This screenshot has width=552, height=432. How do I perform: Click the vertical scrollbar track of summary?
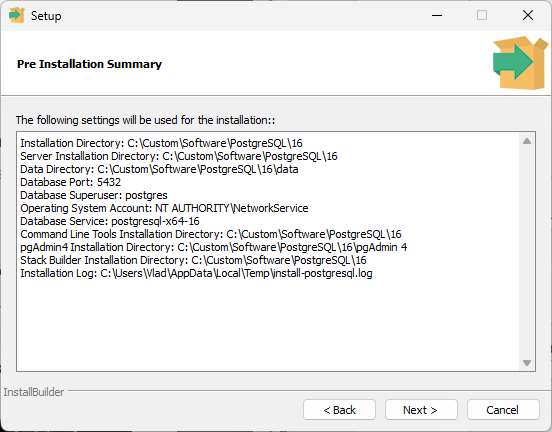(527, 252)
